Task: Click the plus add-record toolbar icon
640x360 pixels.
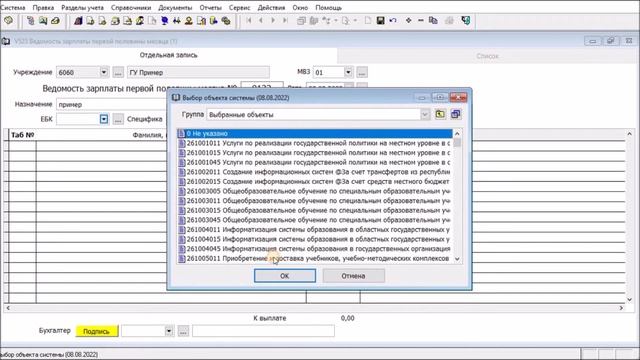Action: click(x=408, y=20)
